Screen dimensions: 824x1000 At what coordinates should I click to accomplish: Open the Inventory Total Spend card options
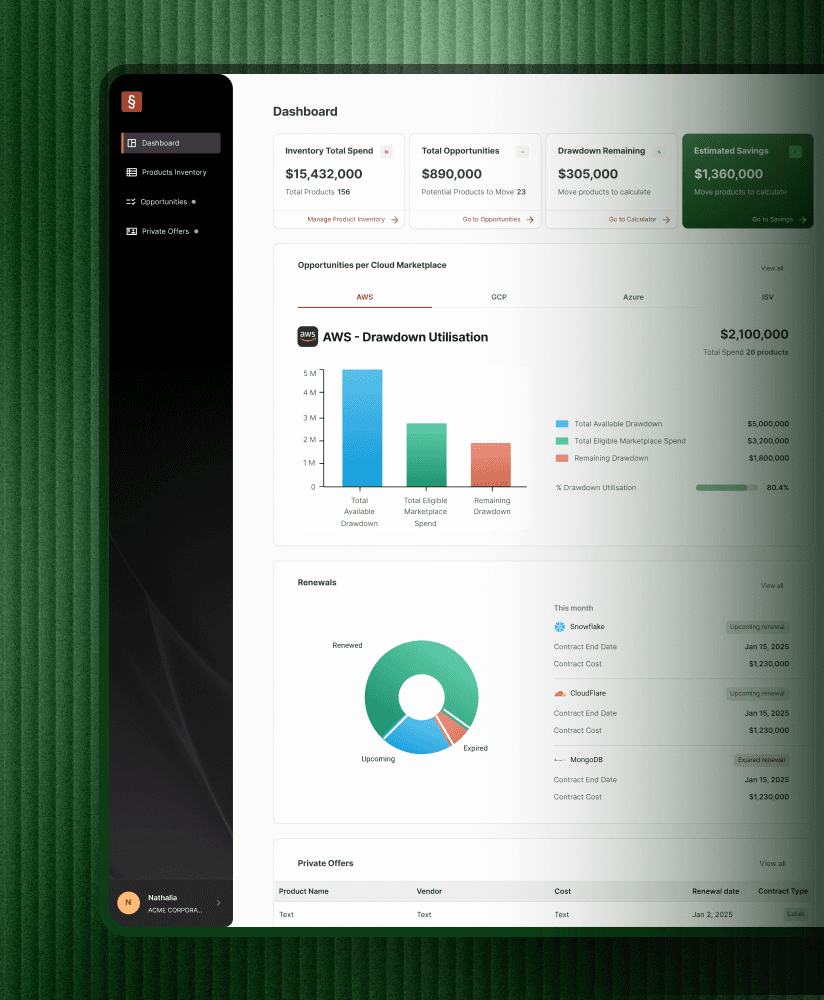click(388, 150)
